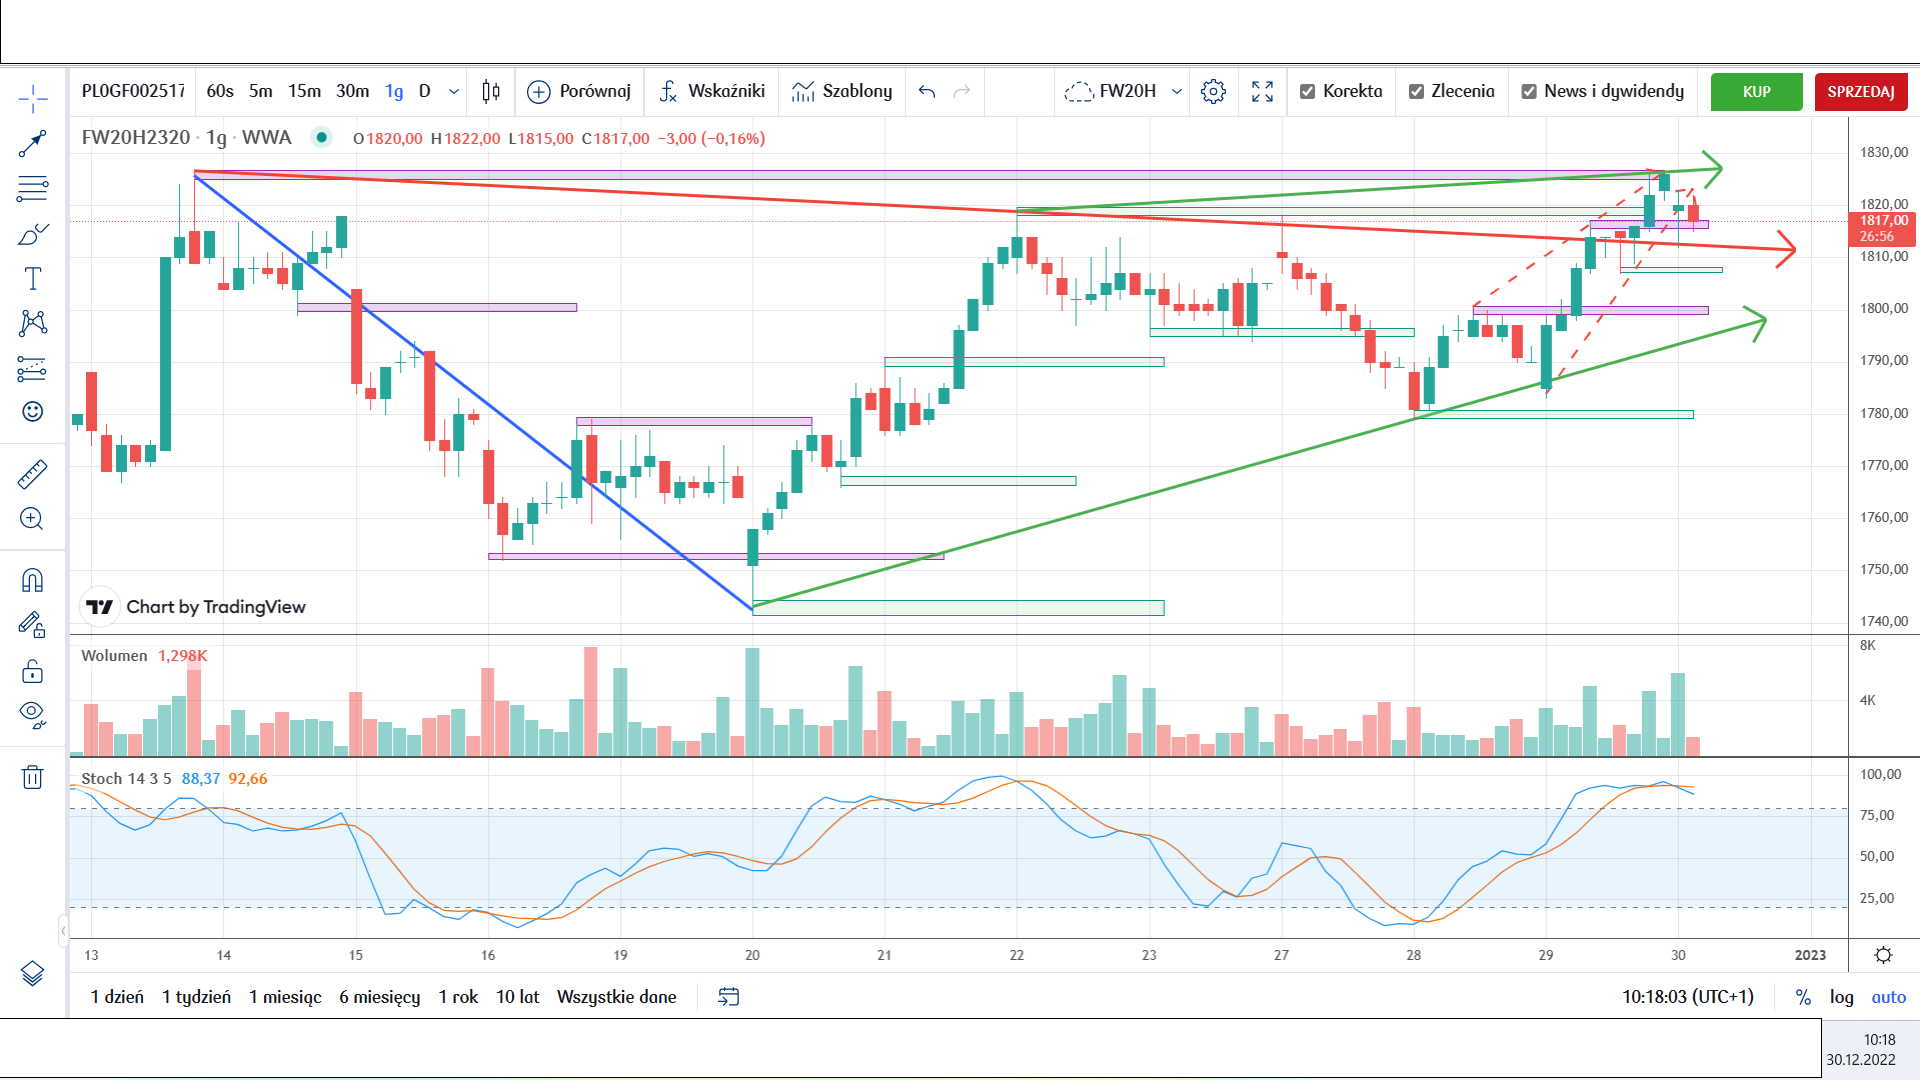Open the object tree layers icon

point(33,972)
